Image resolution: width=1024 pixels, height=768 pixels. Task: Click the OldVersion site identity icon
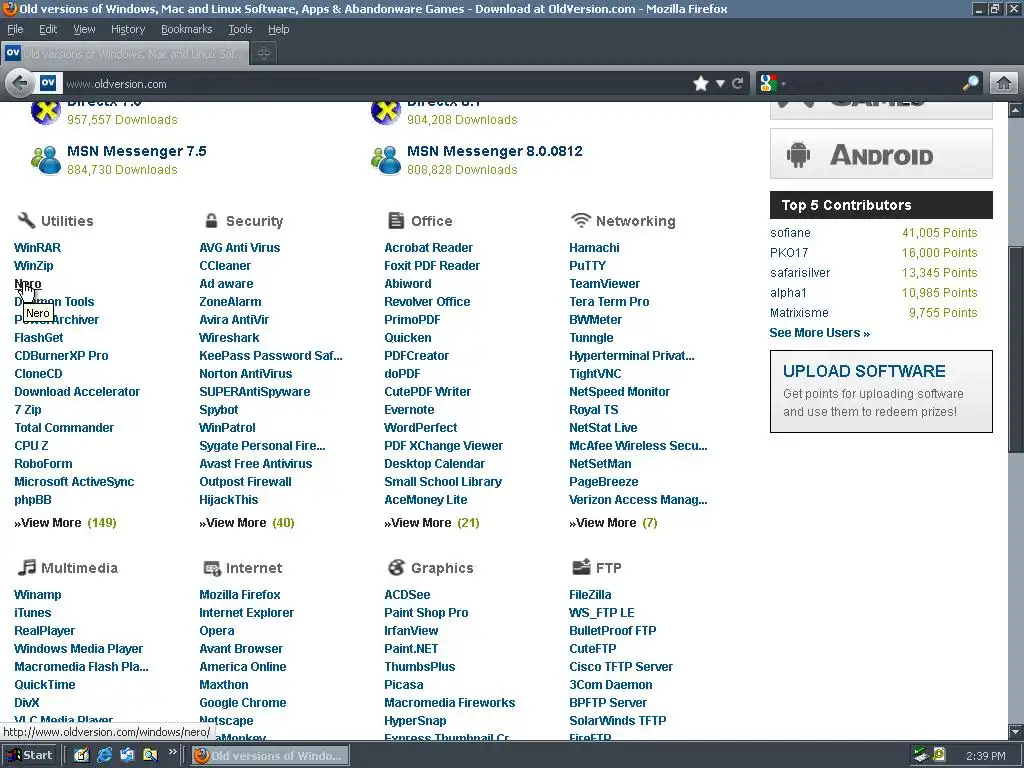[48, 83]
